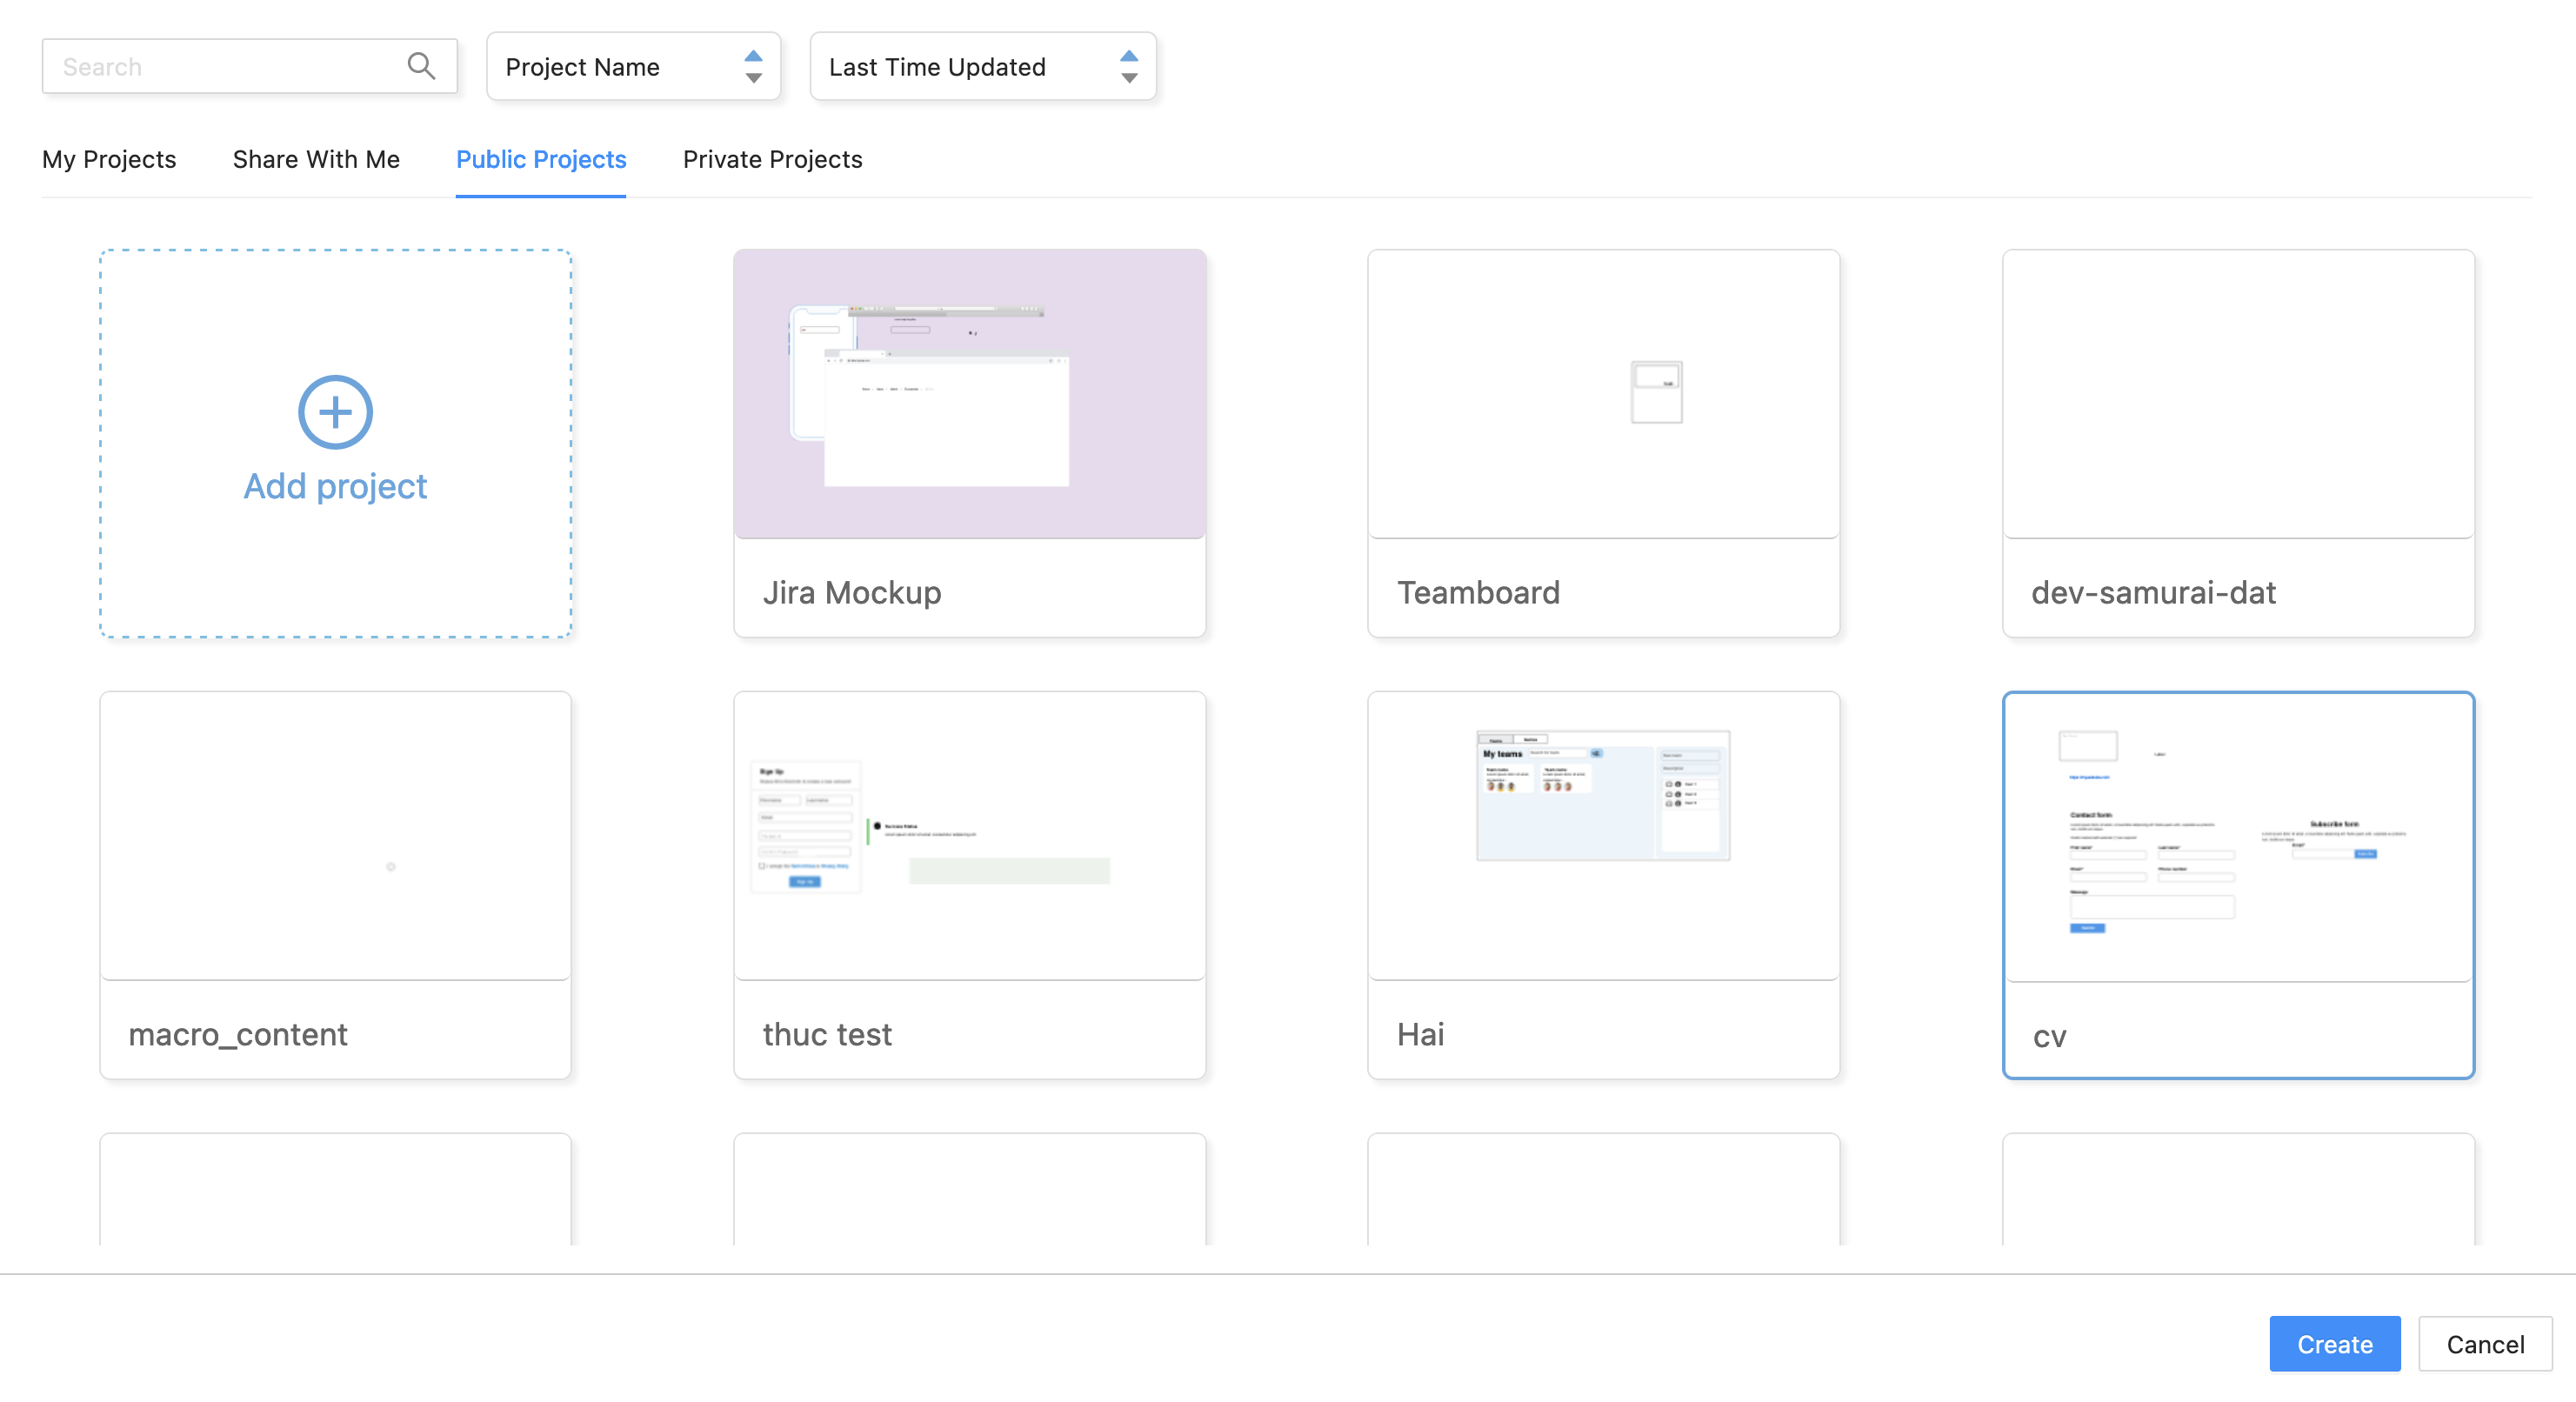Click the plus circle Add project icon
This screenshot has height=1402, width=2576.
click(x=335, y=412)
